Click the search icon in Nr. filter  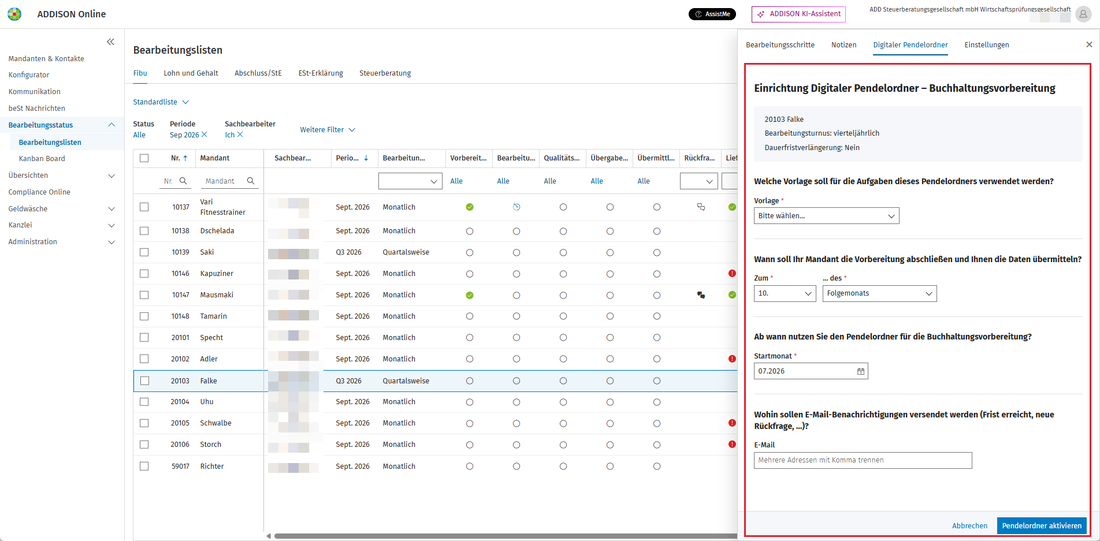(x=183, y=180)
